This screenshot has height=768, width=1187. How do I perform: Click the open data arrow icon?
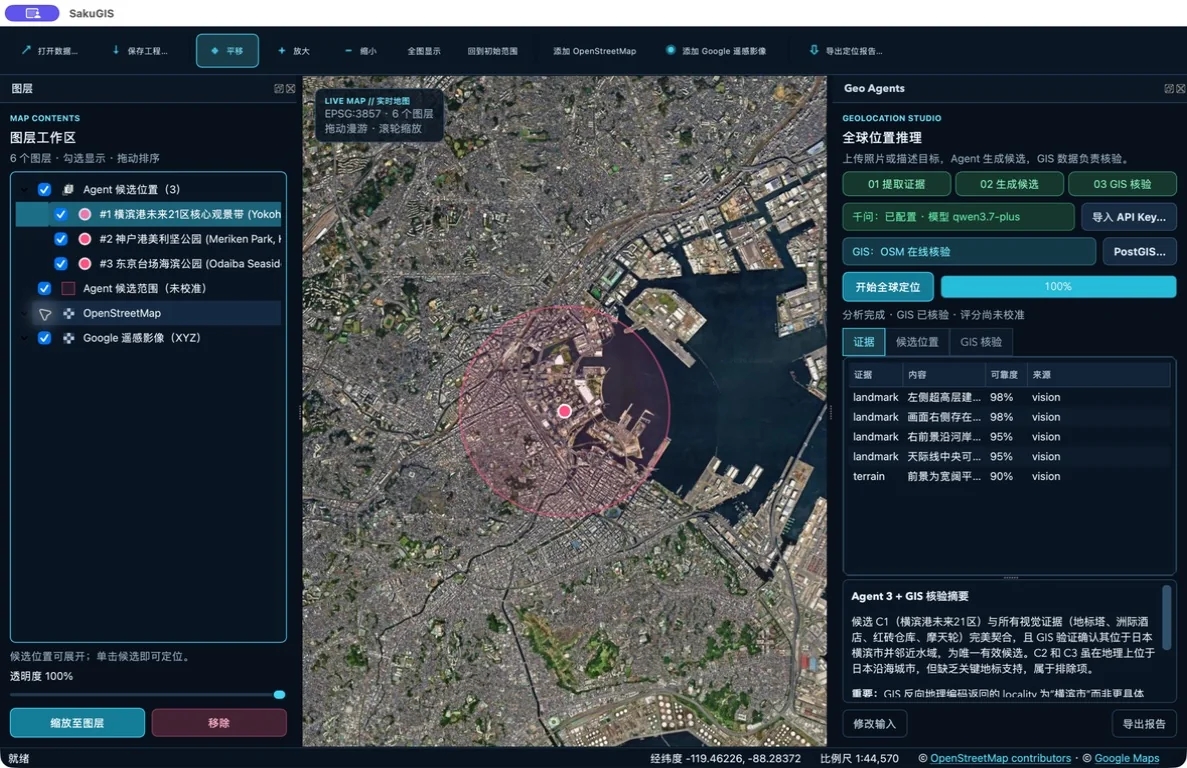tap(26, 50)
